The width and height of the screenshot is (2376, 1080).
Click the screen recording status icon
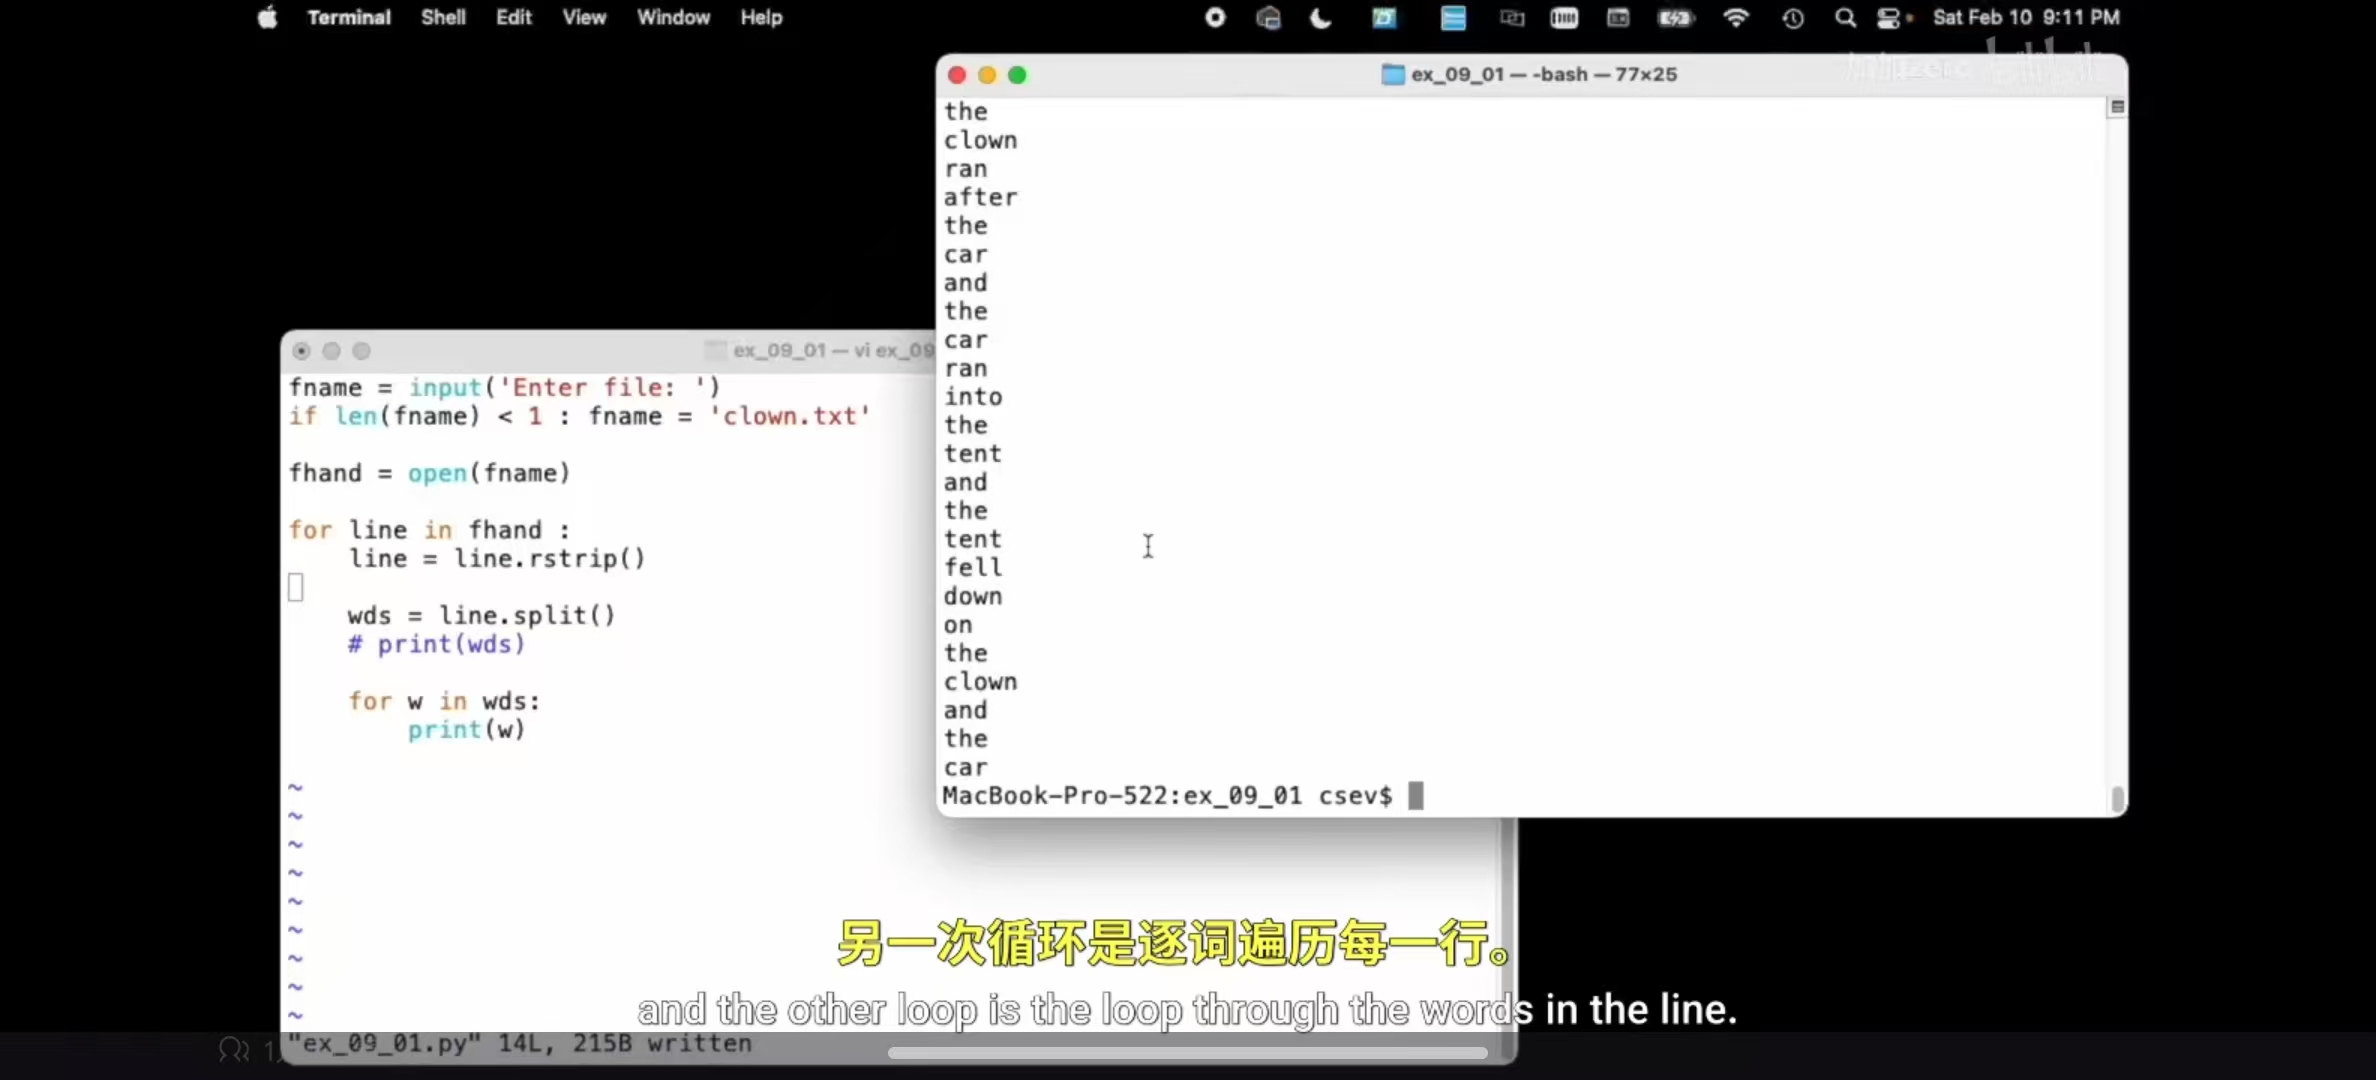[1215, 18]
